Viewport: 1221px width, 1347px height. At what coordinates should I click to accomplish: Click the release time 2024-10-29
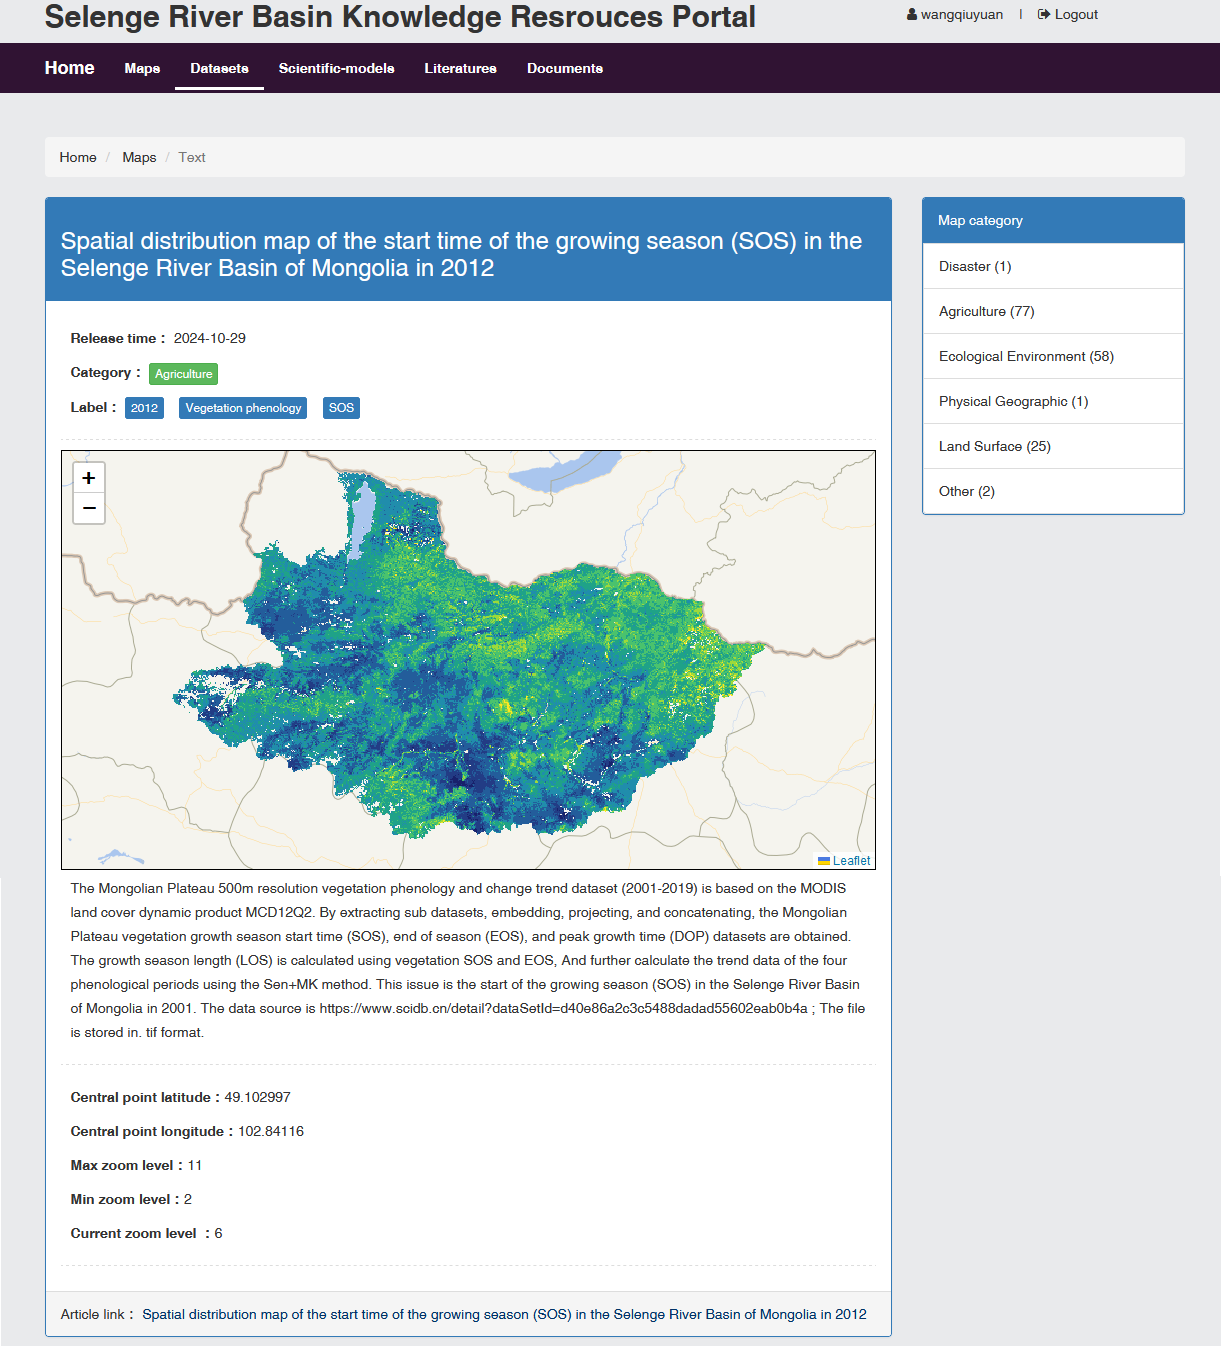tap(209, 338)
